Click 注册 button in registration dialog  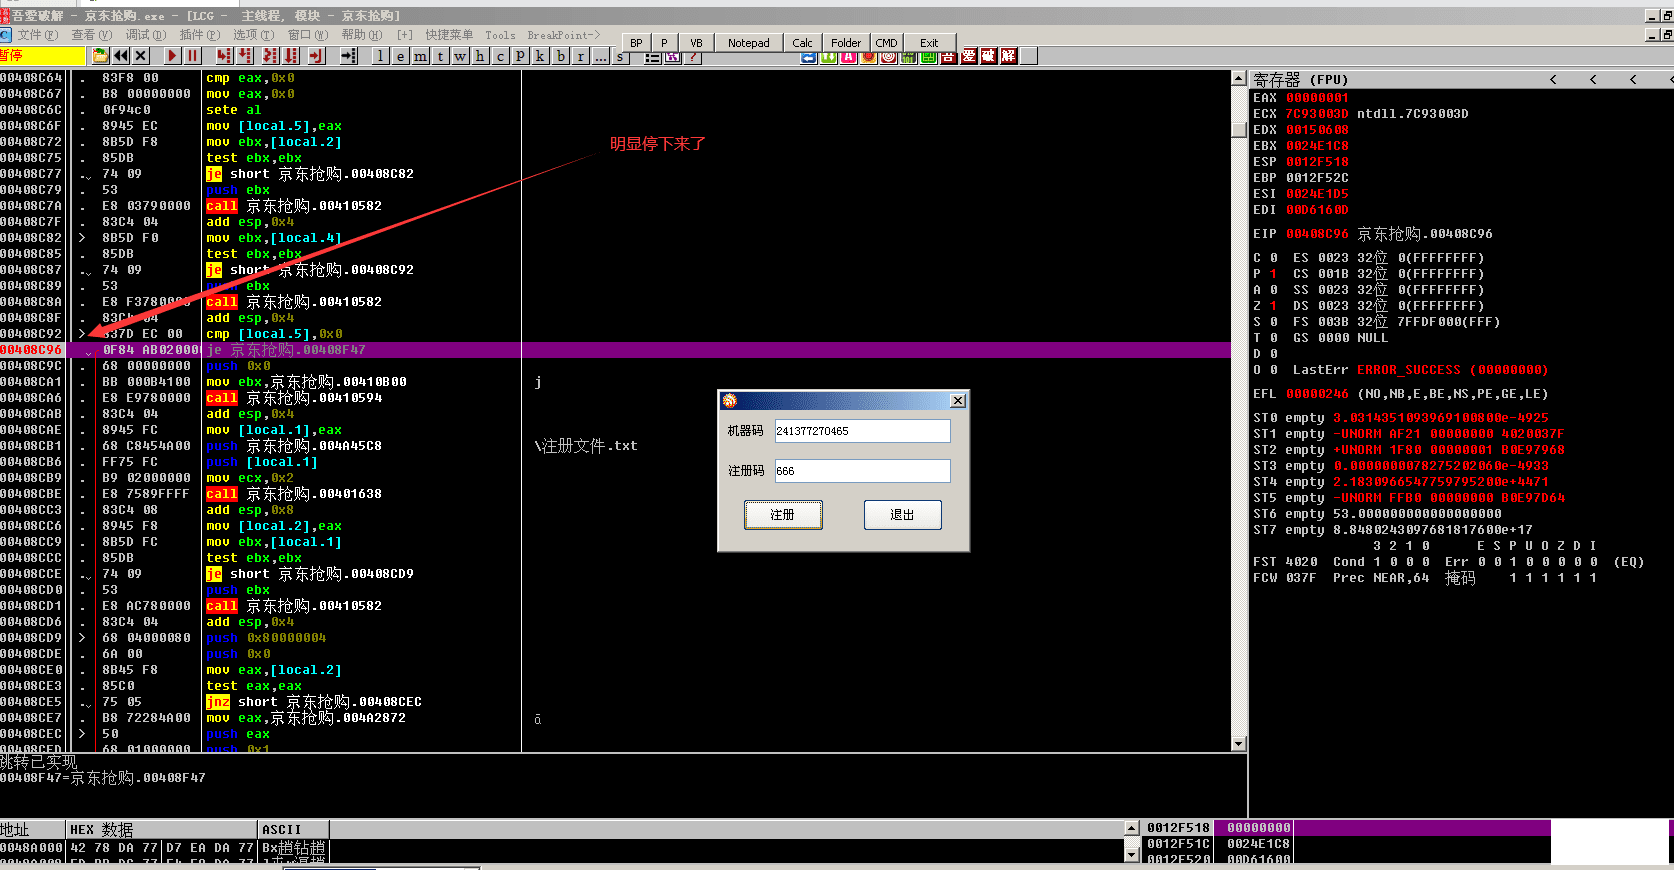click(x=783, y=515)
